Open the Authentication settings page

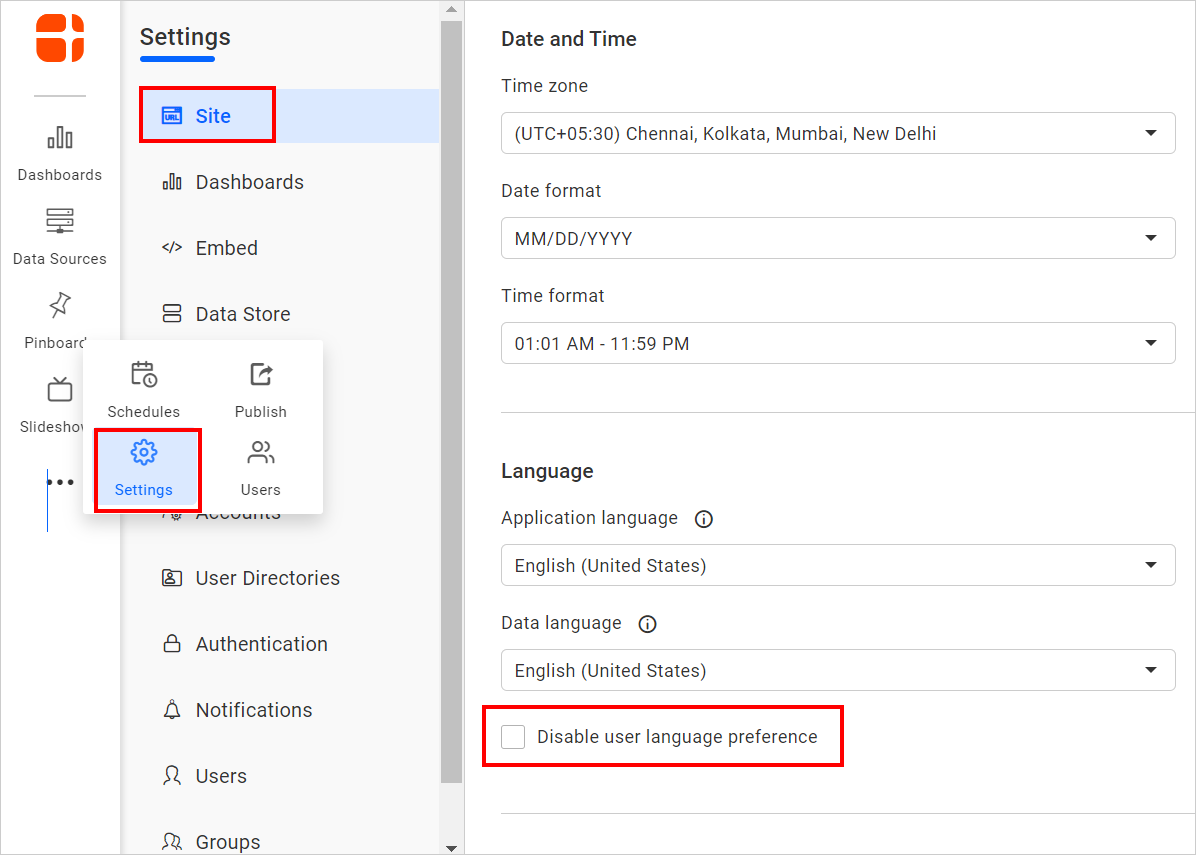(261, 644)
